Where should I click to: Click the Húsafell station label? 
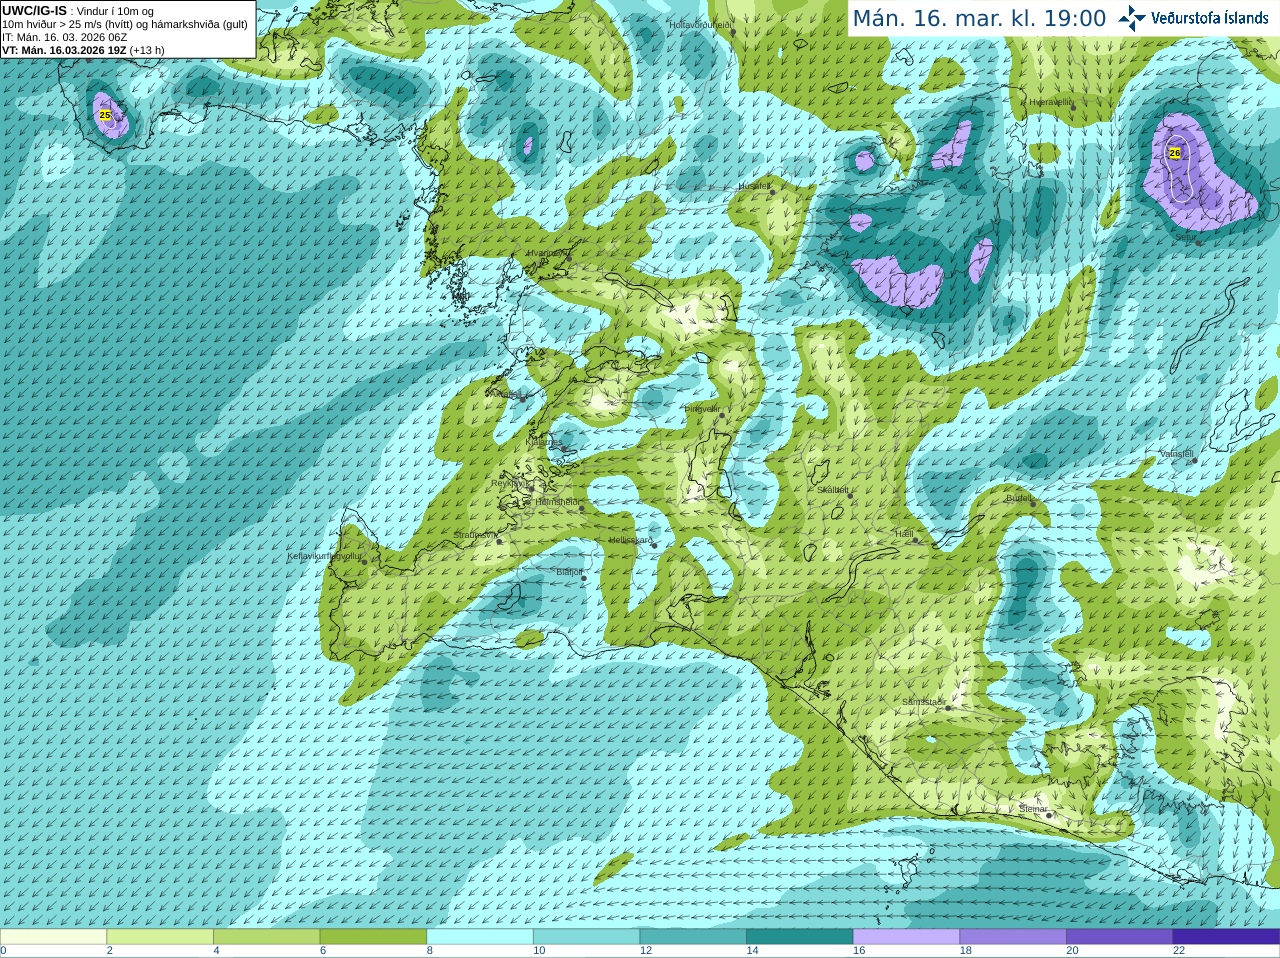tap(754, 186)
